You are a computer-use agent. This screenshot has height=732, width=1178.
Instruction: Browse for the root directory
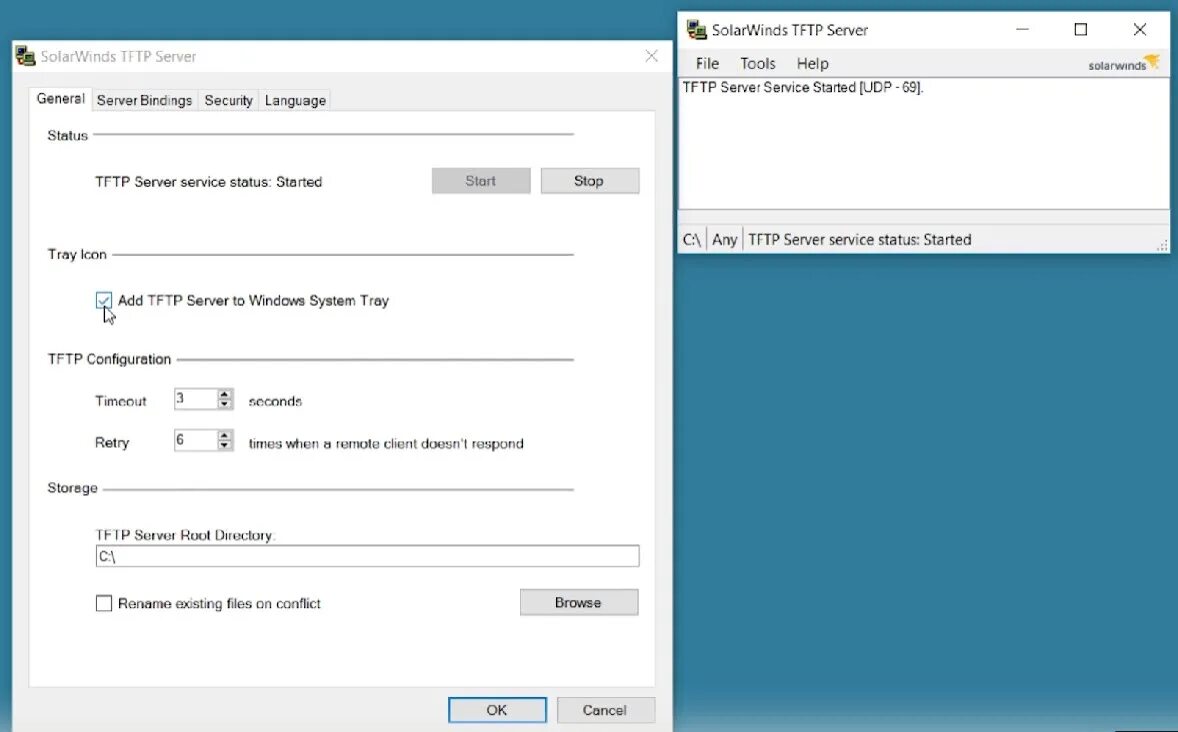pos(579,603)
